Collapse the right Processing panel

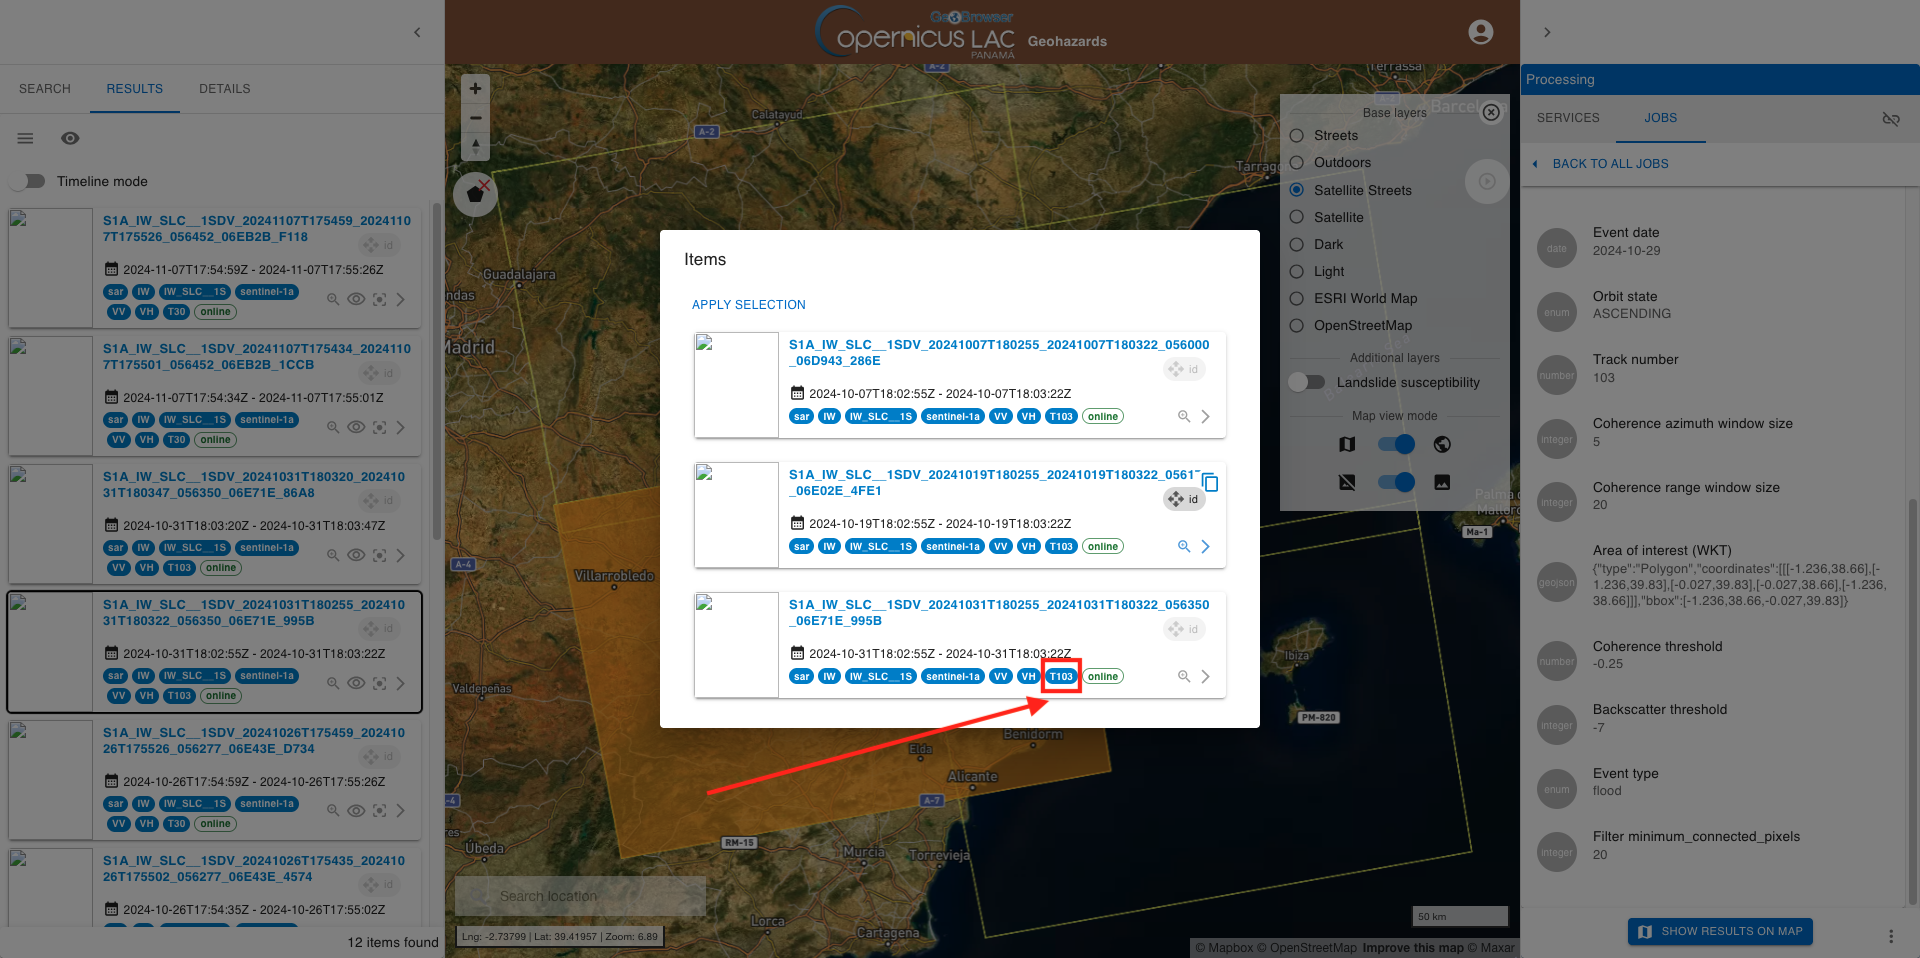(x=1547, y=32)
